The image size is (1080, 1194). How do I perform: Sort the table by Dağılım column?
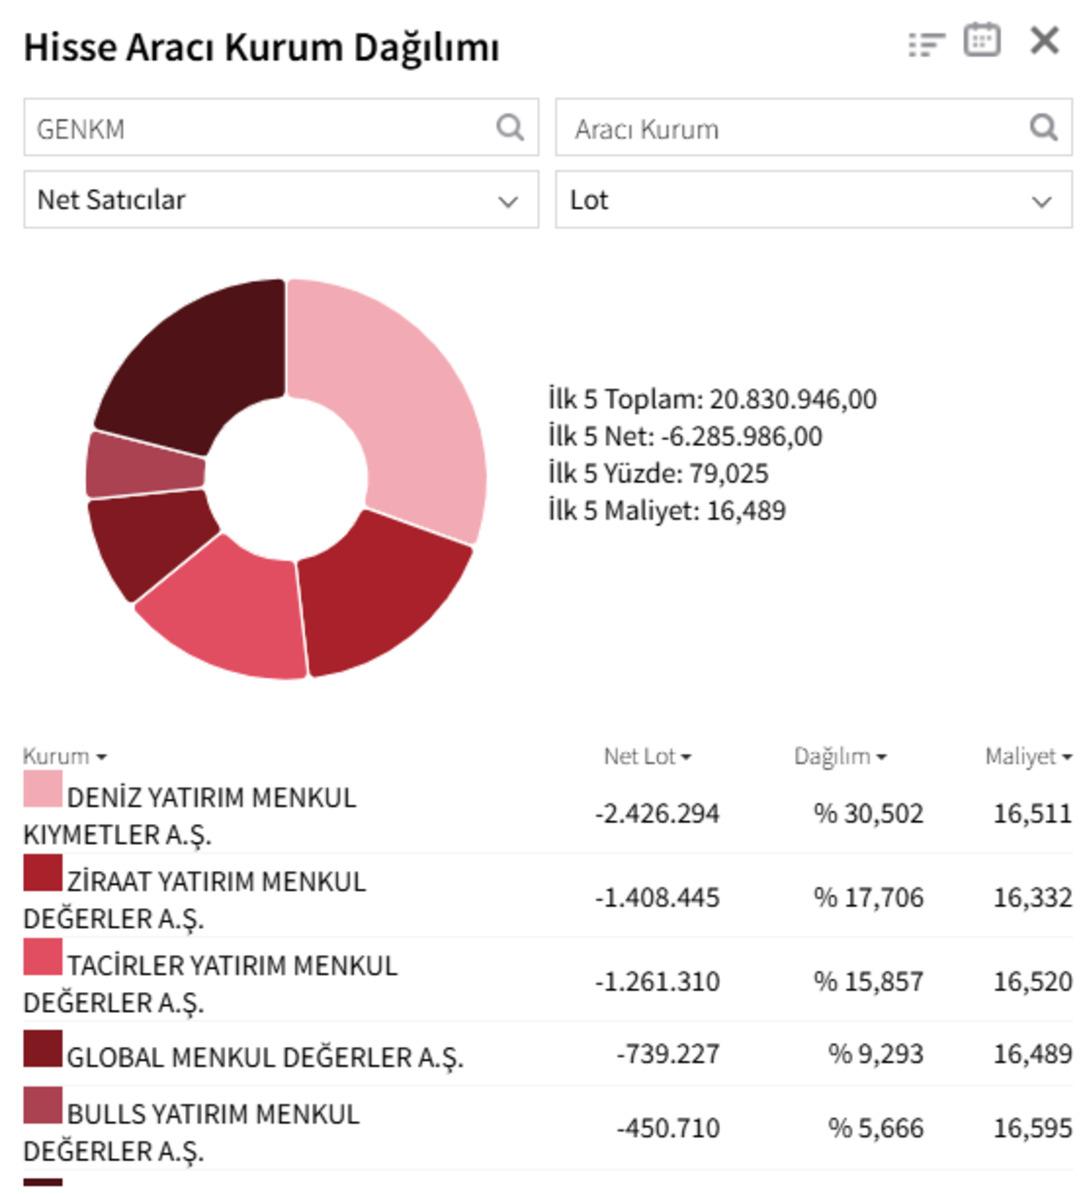(x=837, y=757)
